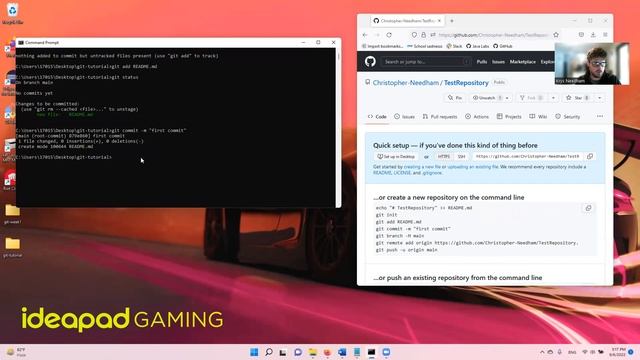Image resolution: width=640 pixels, height=360 pixels.
Task: Click the Command Prompt taskbar icon
Action: (371, 352)
